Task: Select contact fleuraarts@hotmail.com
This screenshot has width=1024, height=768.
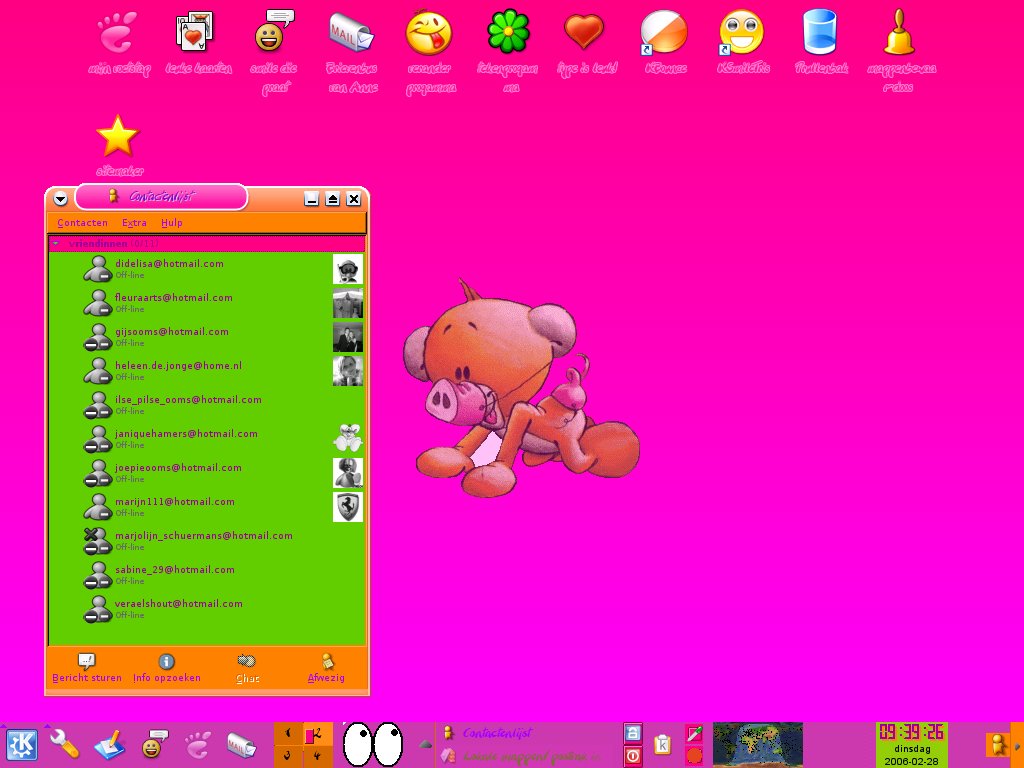Action: pos(207,303)
